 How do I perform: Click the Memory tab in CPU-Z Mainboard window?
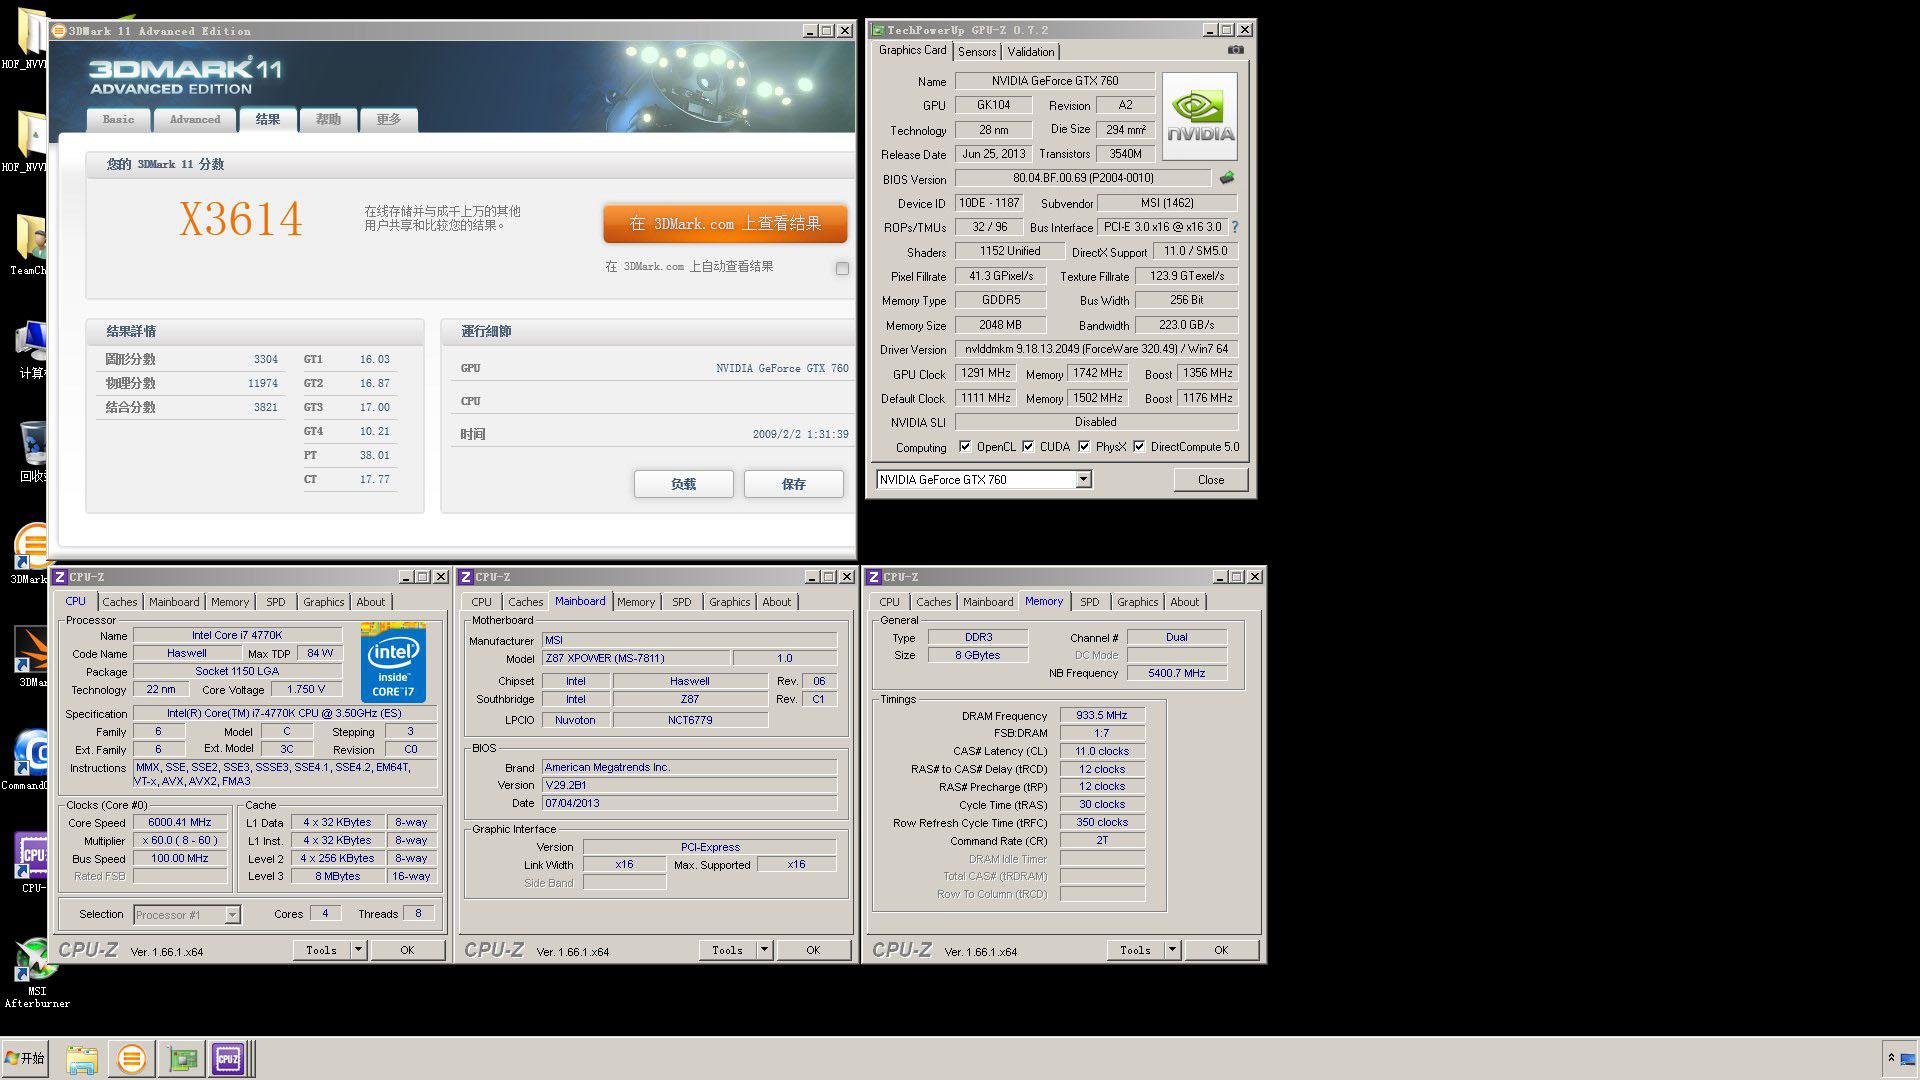coord(636,602)
